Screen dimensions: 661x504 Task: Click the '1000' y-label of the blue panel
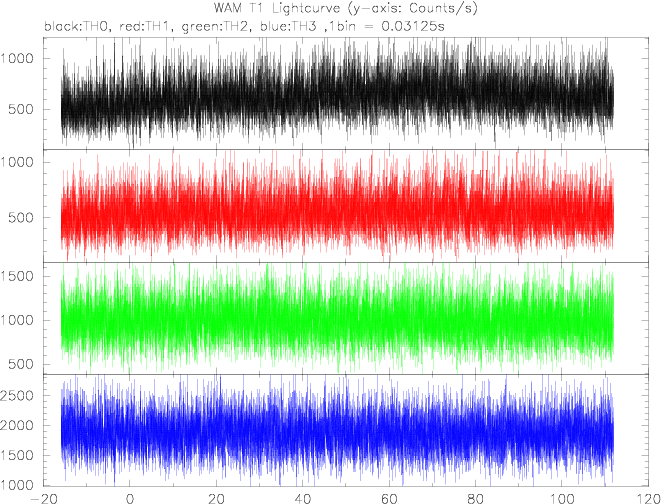[x=17, y=485]
